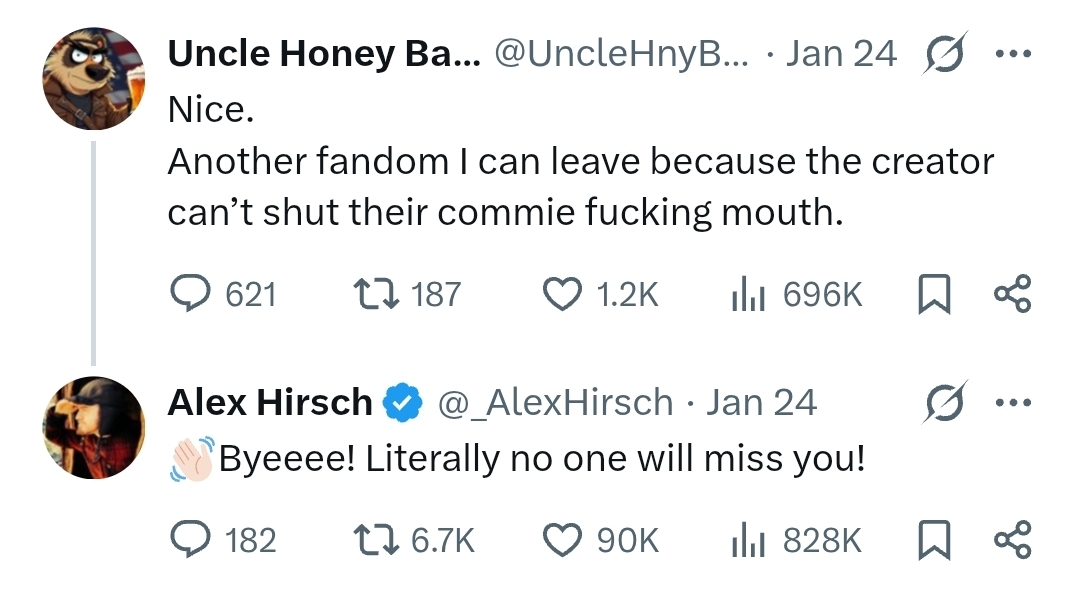Image resolution: width=1080 pixels, height=590 pixels.
Task: Open Grok icon on Alex Hirsch's reply
Action: pos(943,402)
